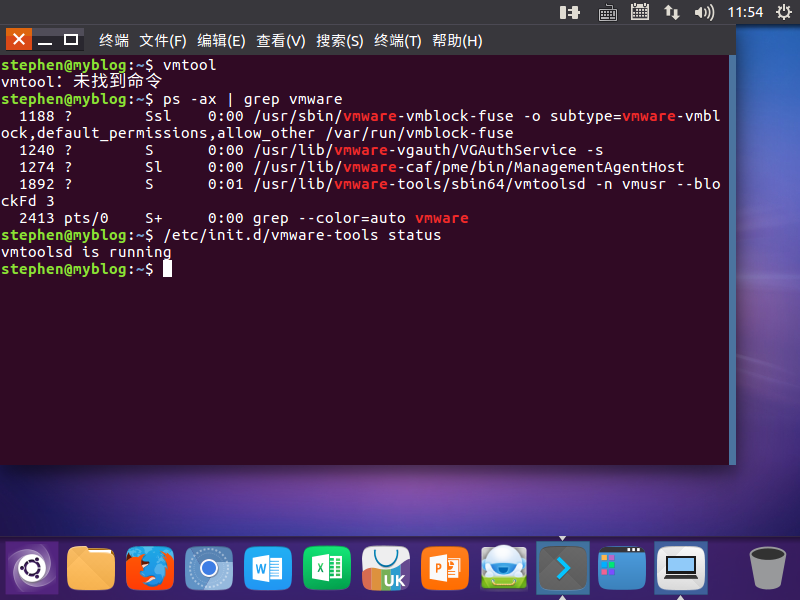This screenshot has height=600, width=800.
Task: Click the 'pts/0' terminal column value
Action: (86, 218)
